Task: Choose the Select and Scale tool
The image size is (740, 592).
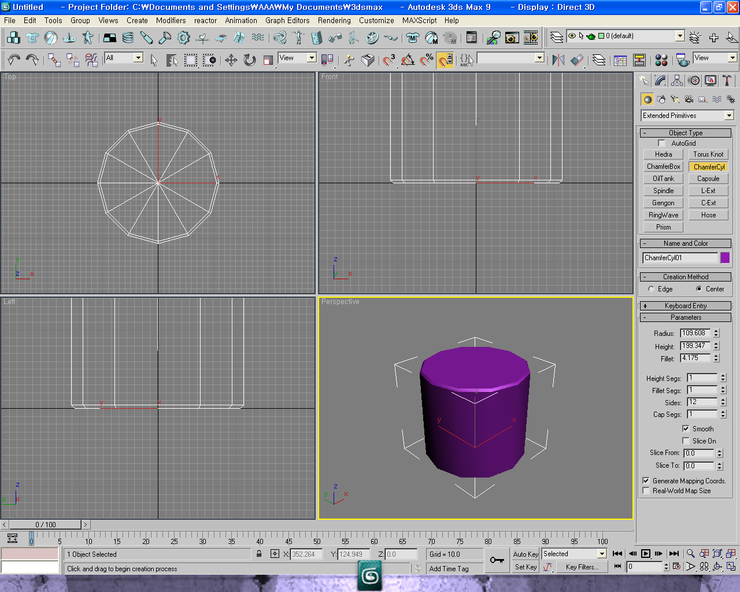Action: (x=268, y=60)
